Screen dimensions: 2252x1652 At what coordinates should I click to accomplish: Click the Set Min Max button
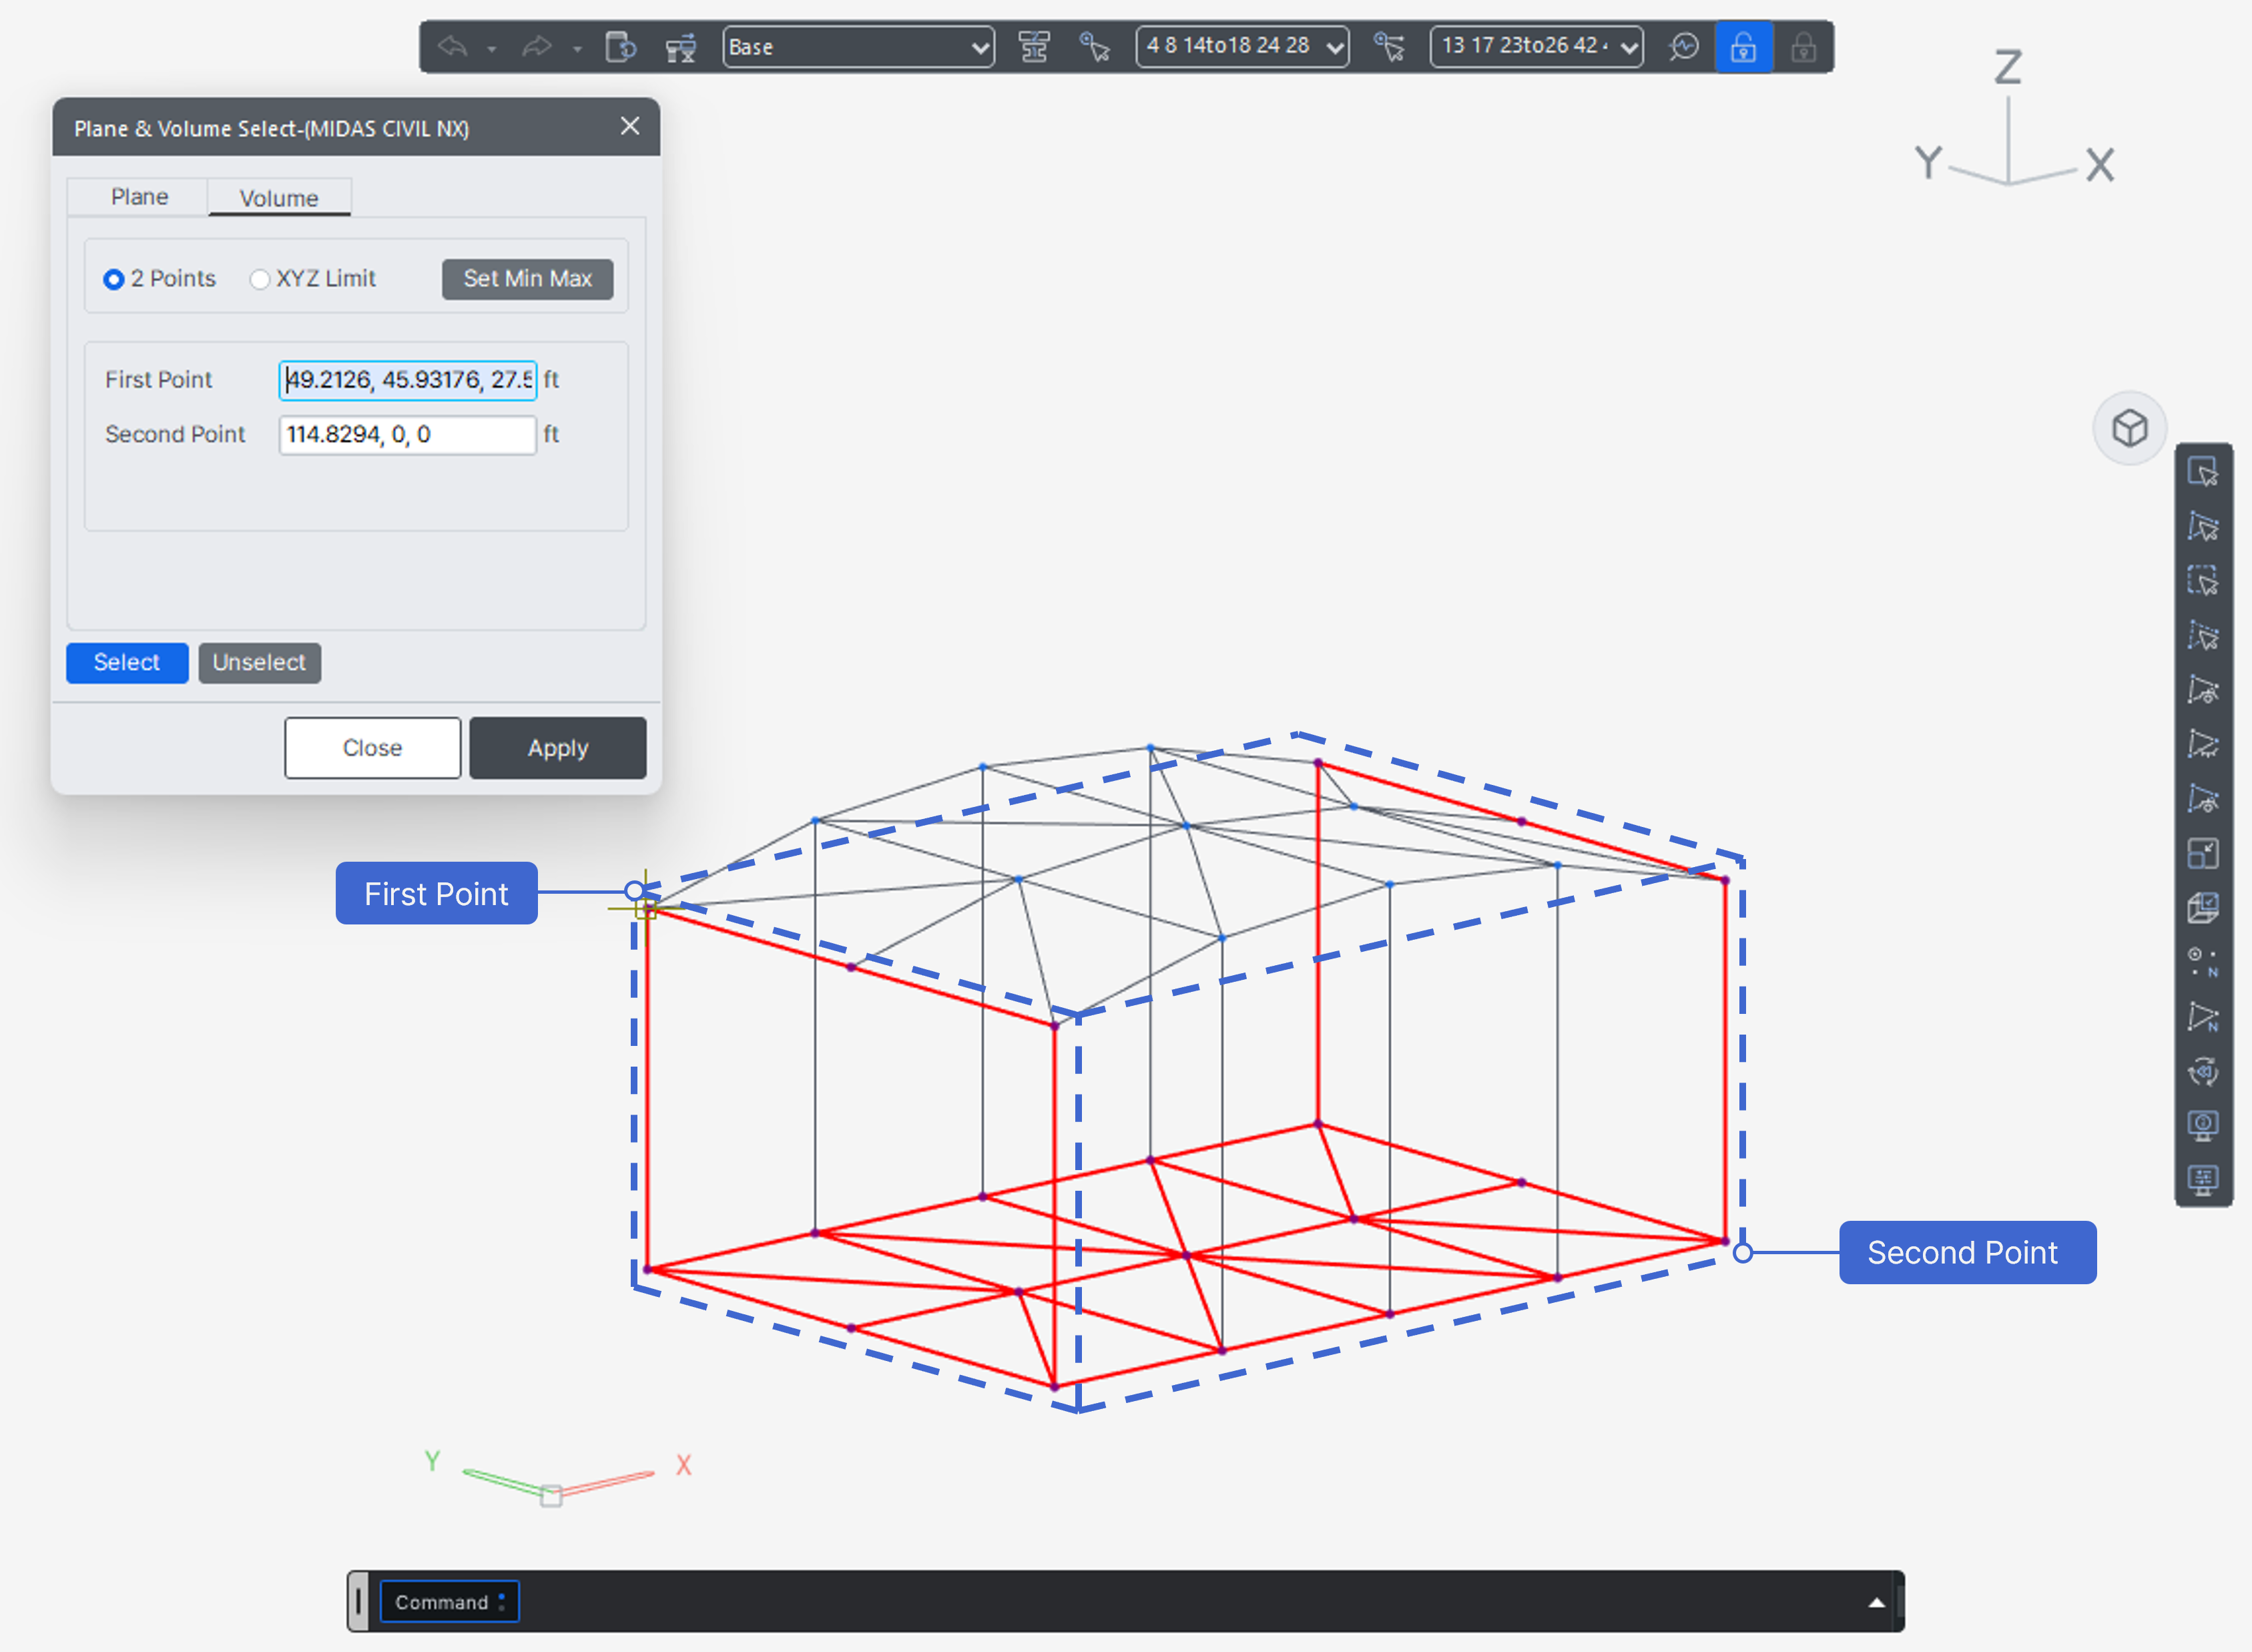tap(527, 279)
